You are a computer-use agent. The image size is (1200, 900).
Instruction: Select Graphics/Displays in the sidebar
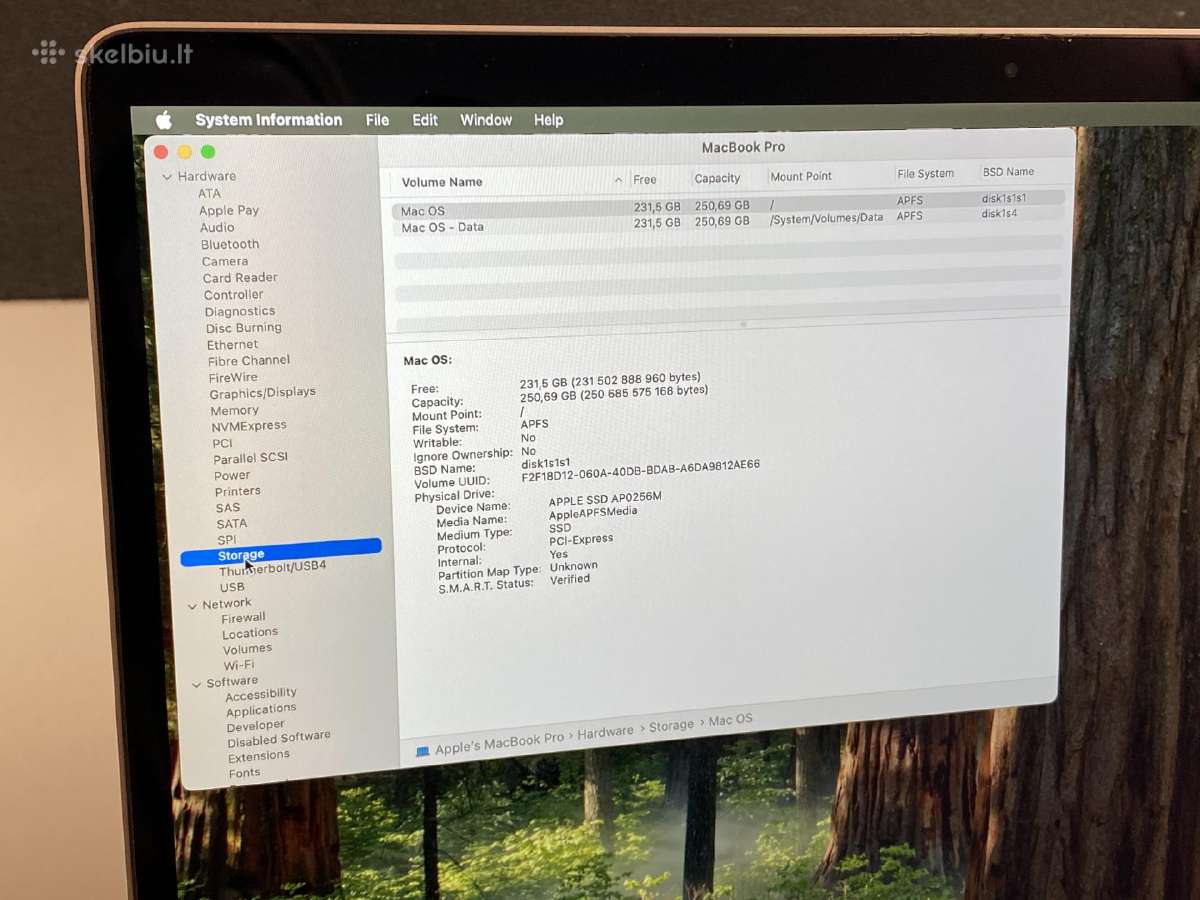262,393
